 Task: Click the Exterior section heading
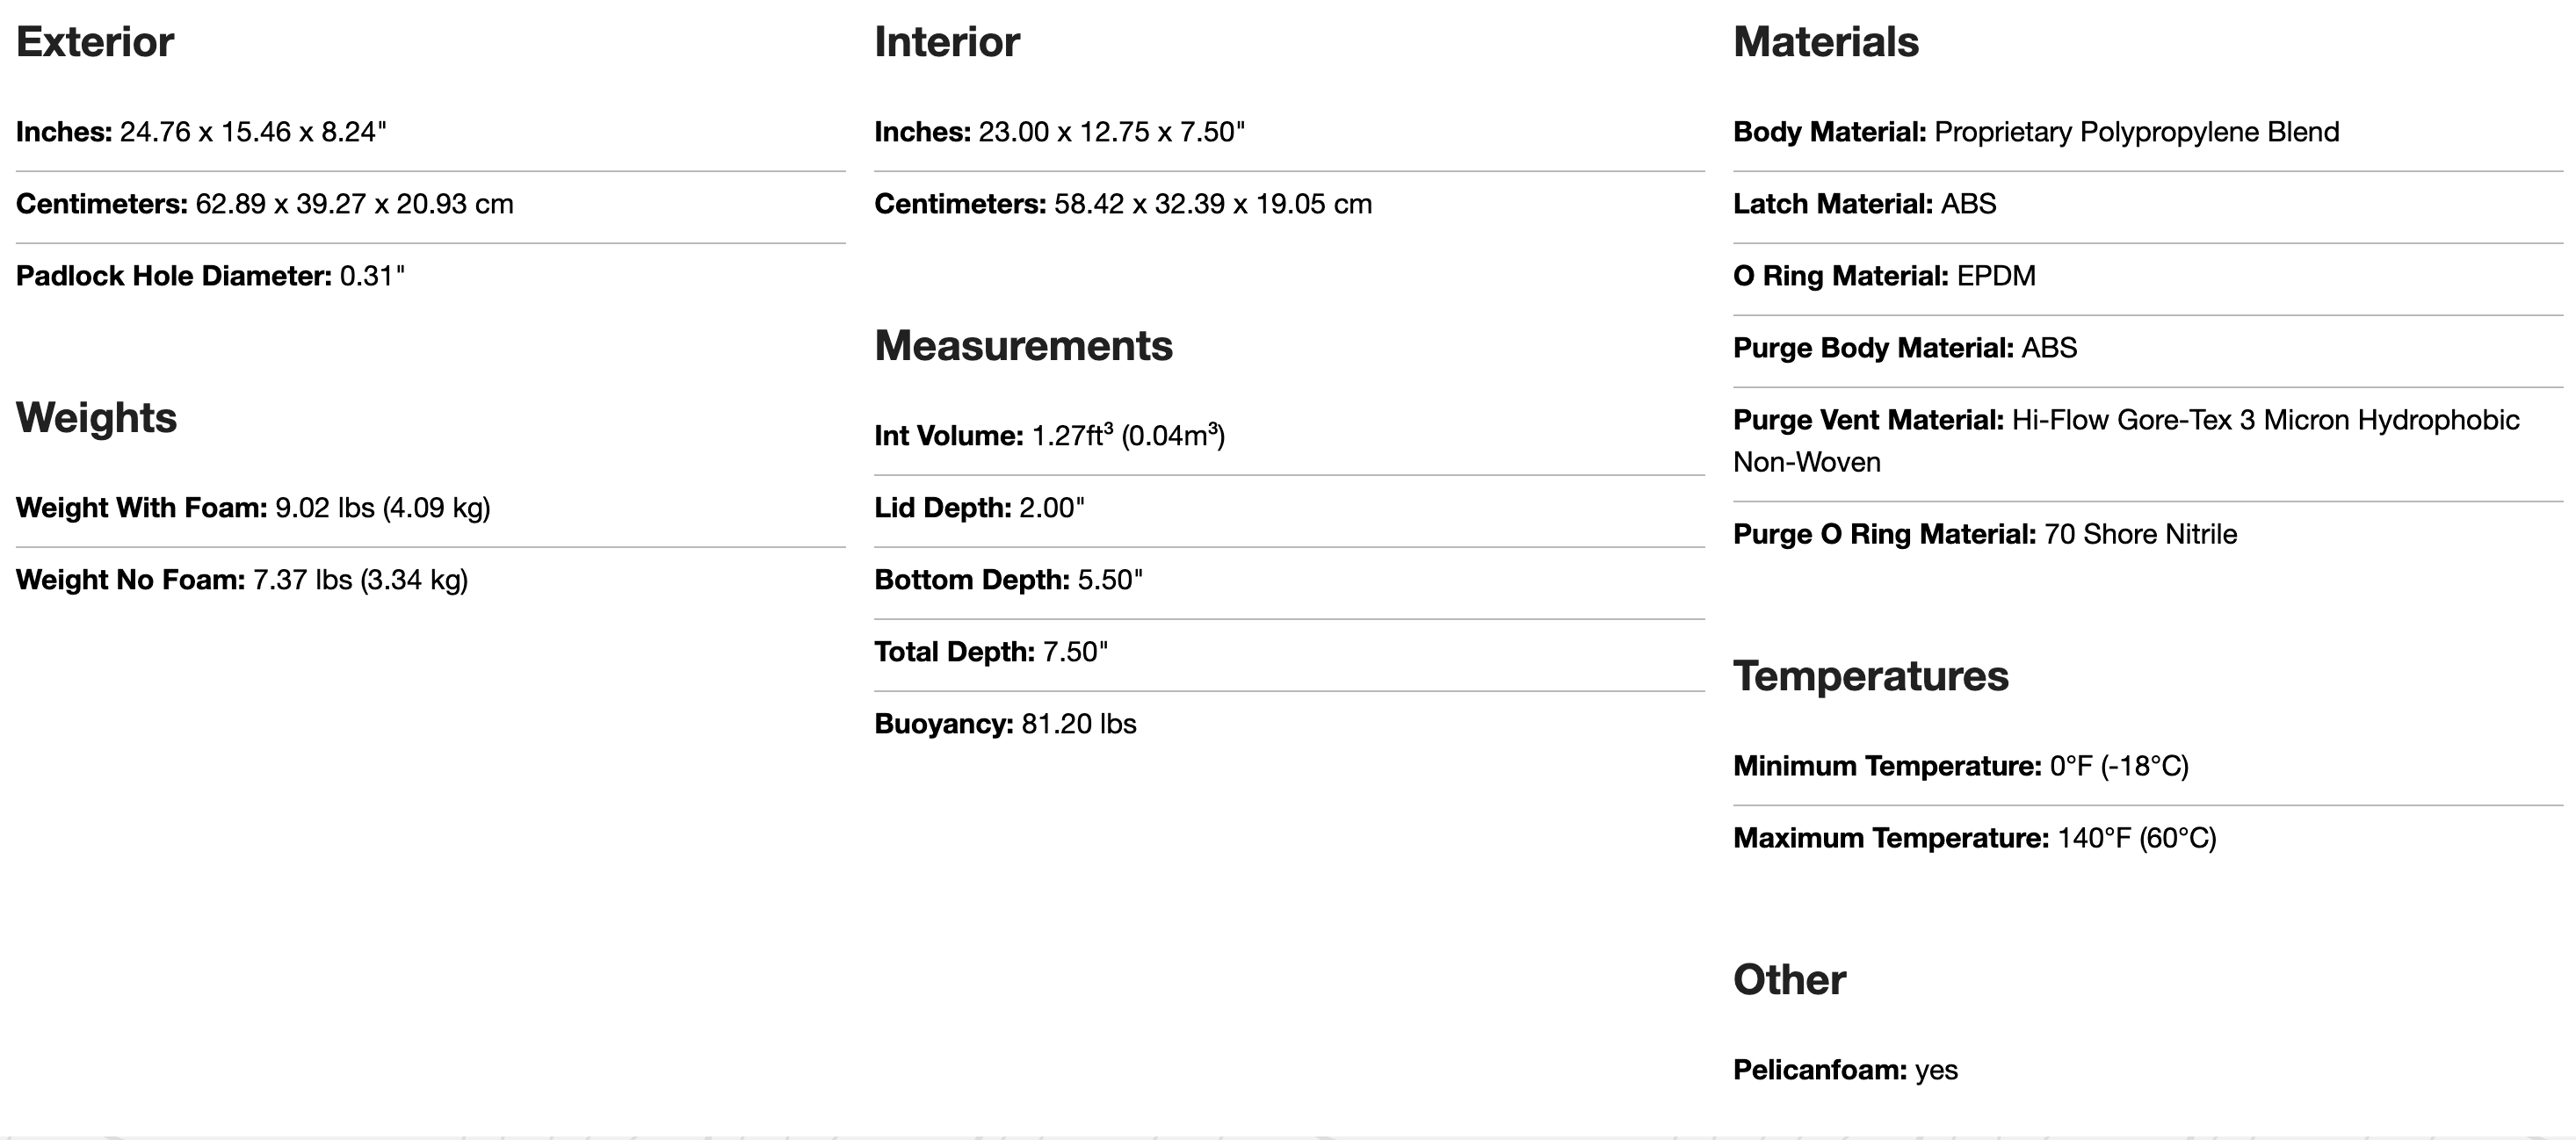click(x=95, y=42)
